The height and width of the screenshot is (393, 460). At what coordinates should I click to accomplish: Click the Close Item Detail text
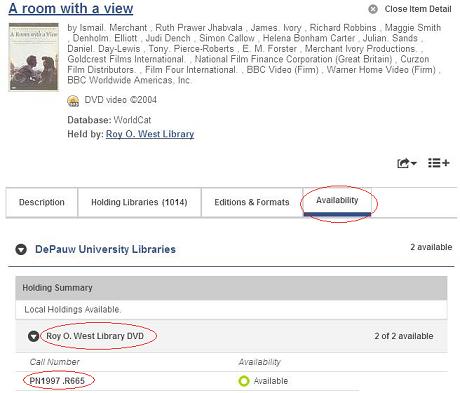418,9
